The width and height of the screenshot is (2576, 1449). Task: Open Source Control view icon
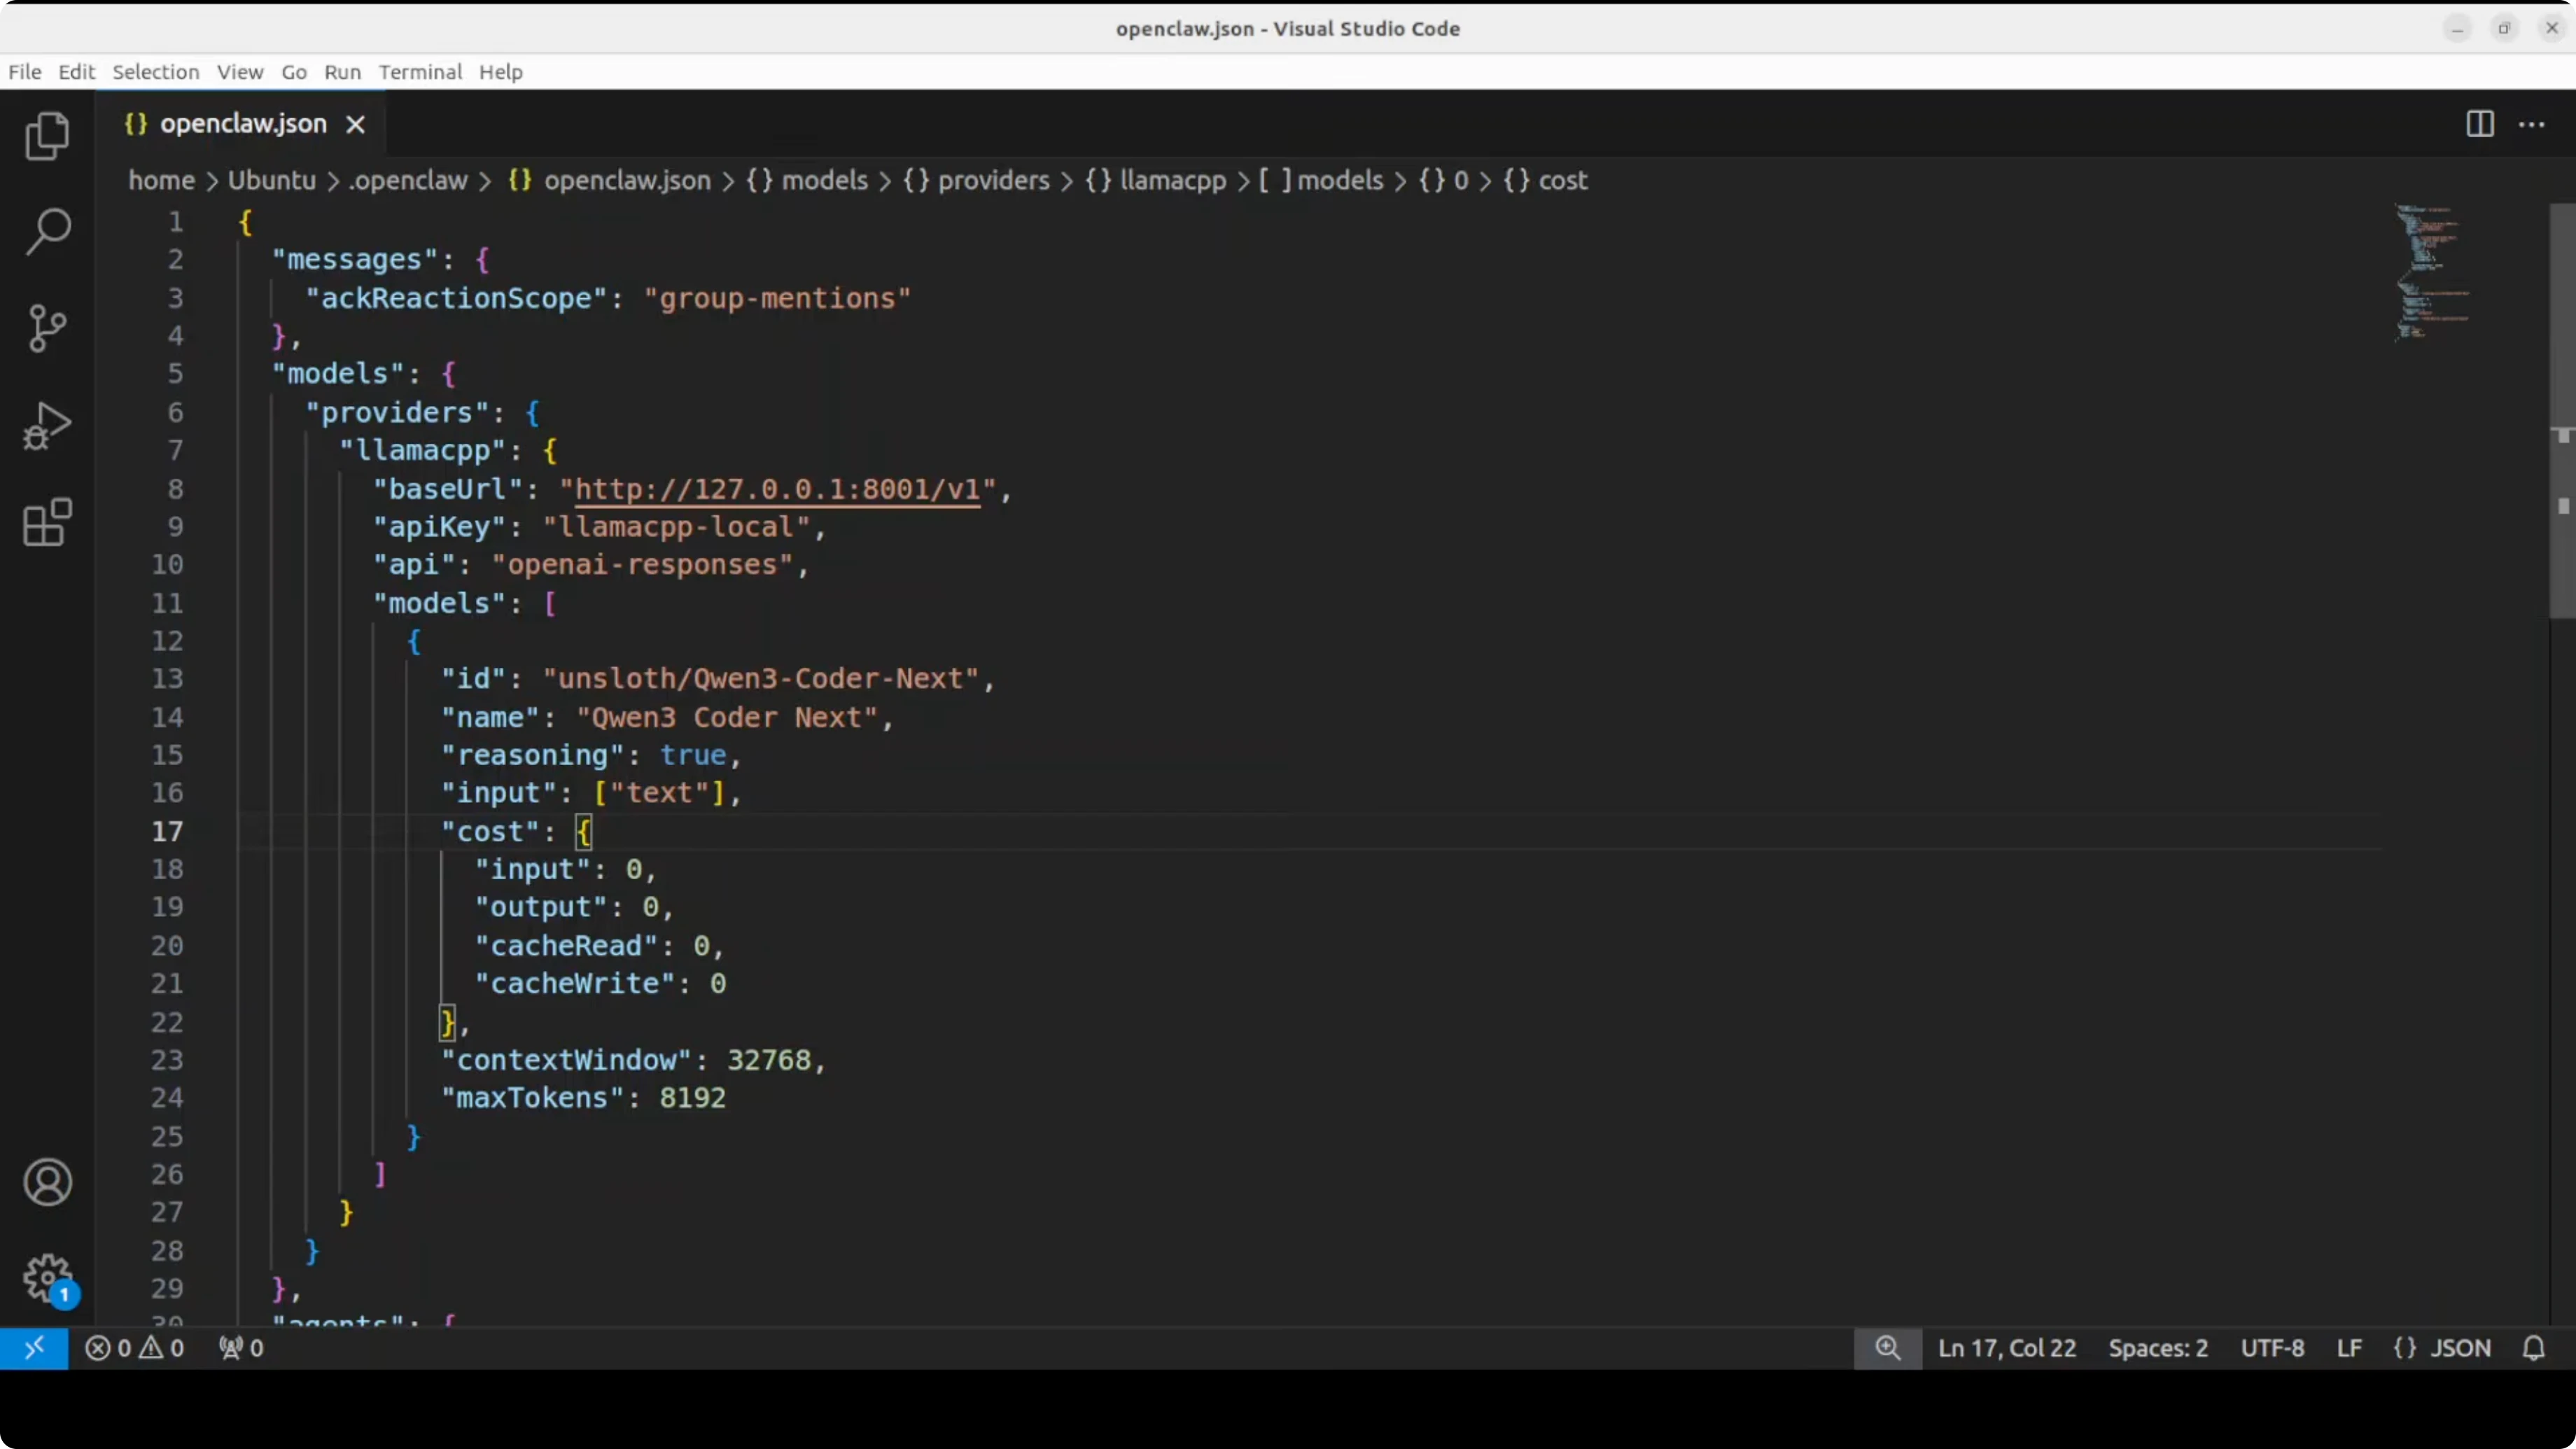click(47, 328)
